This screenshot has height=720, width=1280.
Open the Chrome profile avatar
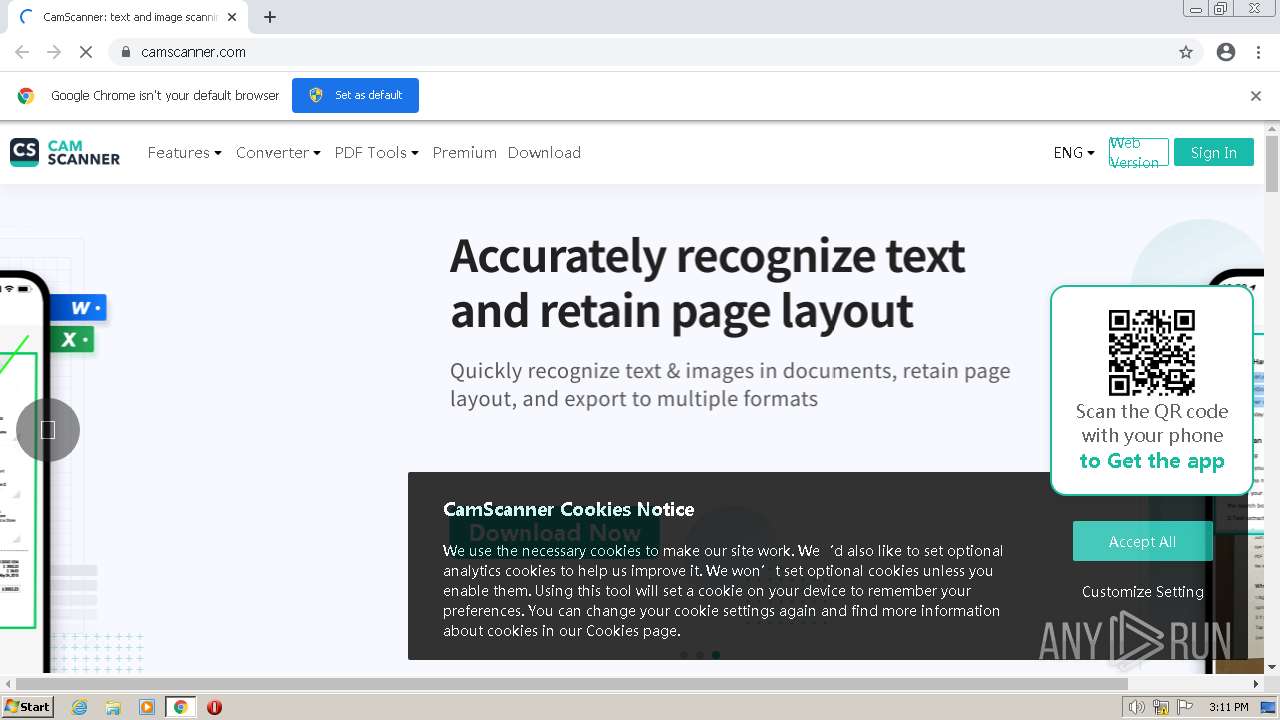pos(1226,52)
